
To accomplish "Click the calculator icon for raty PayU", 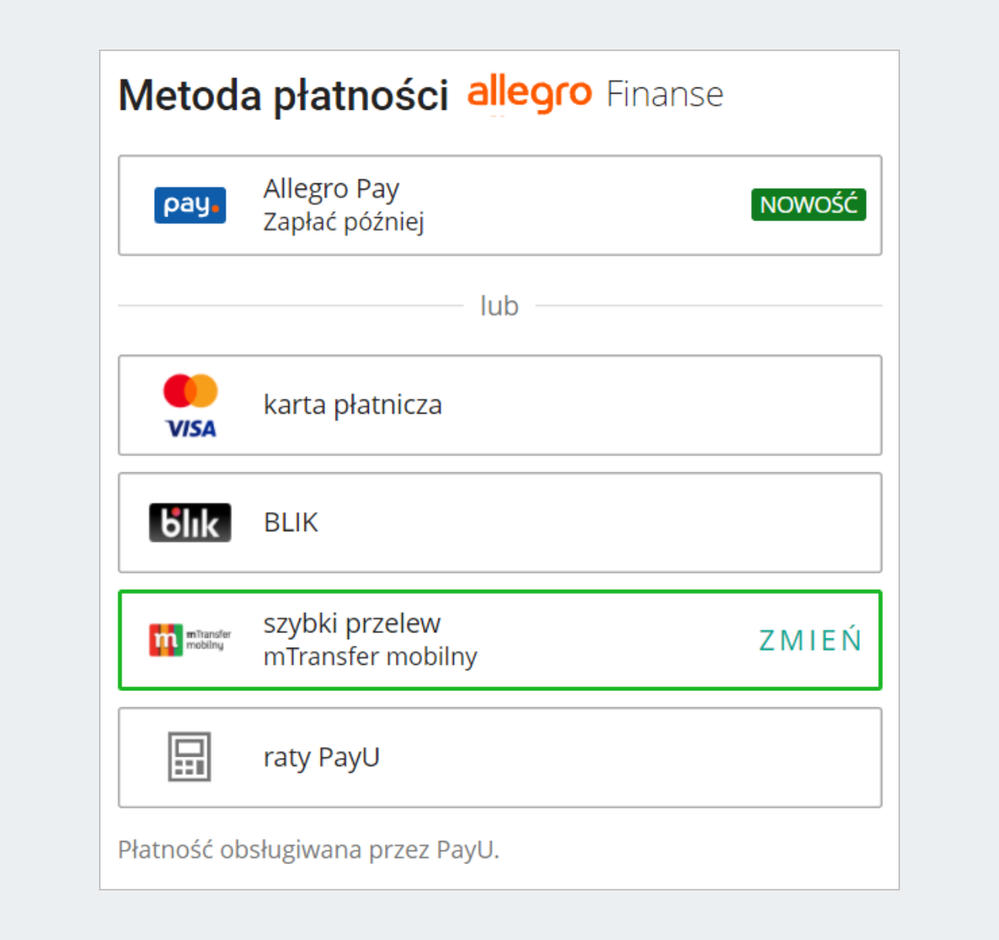I will [189, 756].
